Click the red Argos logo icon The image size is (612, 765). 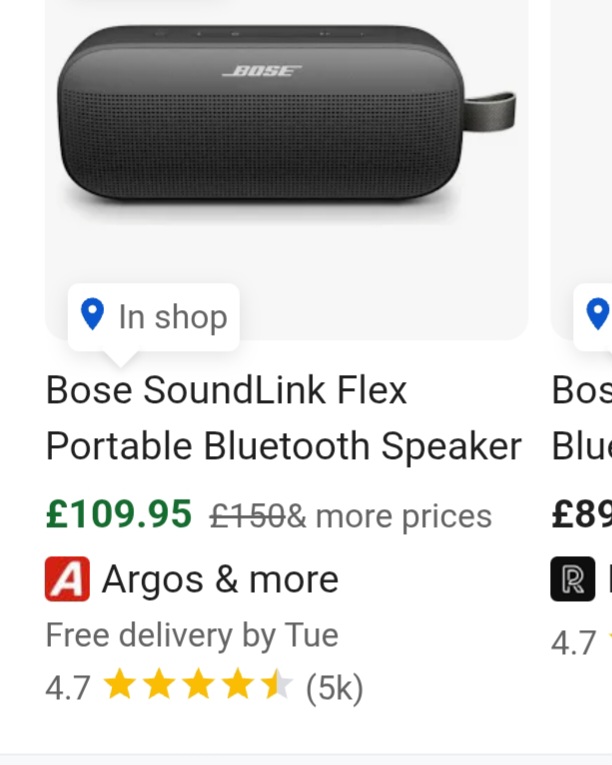(x=67, y=580)
